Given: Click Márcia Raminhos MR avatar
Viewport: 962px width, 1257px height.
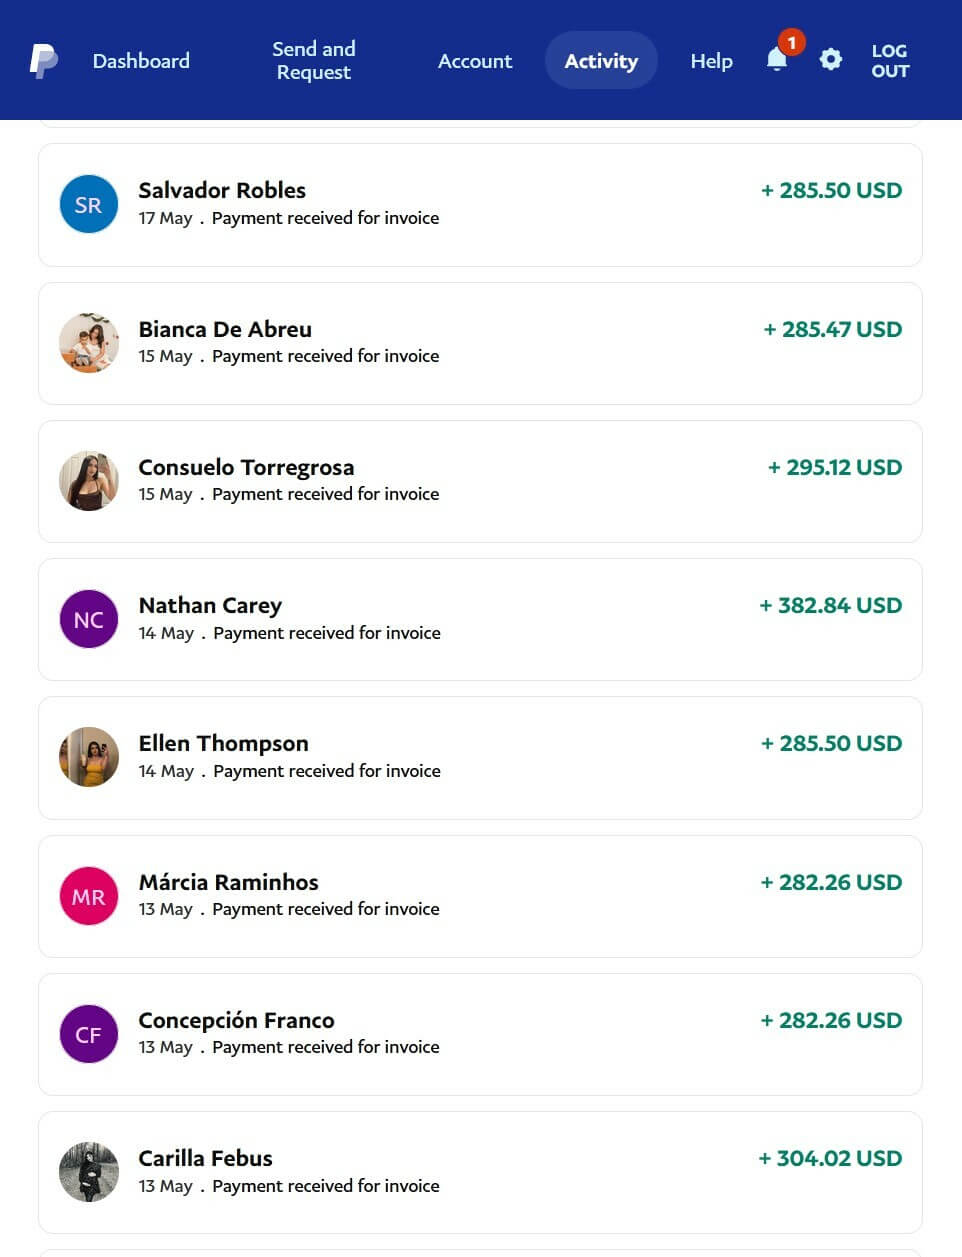Looking at the screenshot, I should [89, 896].
